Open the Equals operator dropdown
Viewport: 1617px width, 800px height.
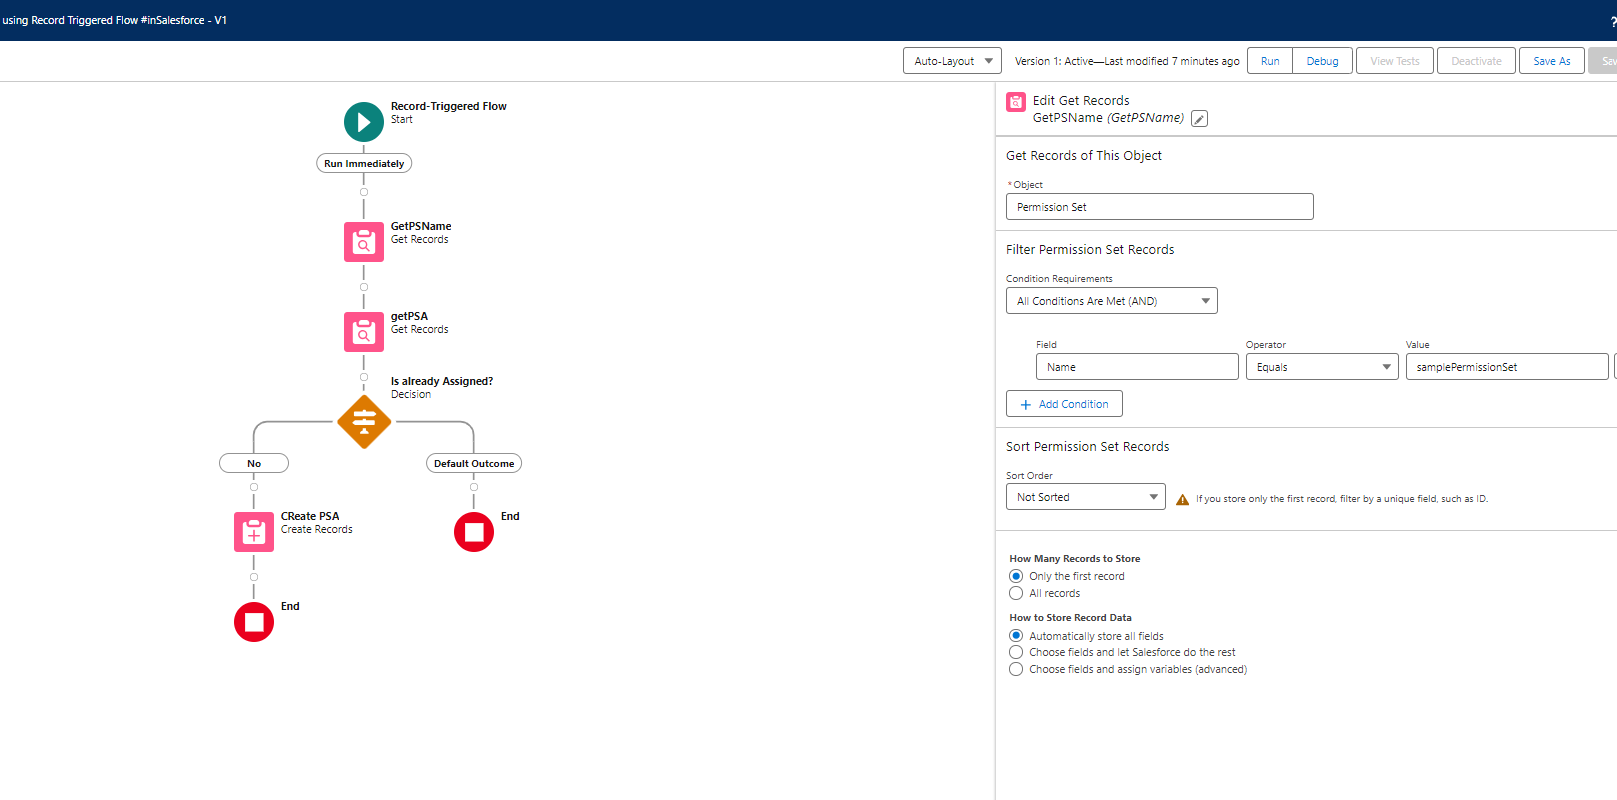pyautogui.click(x=1321, y=367)
